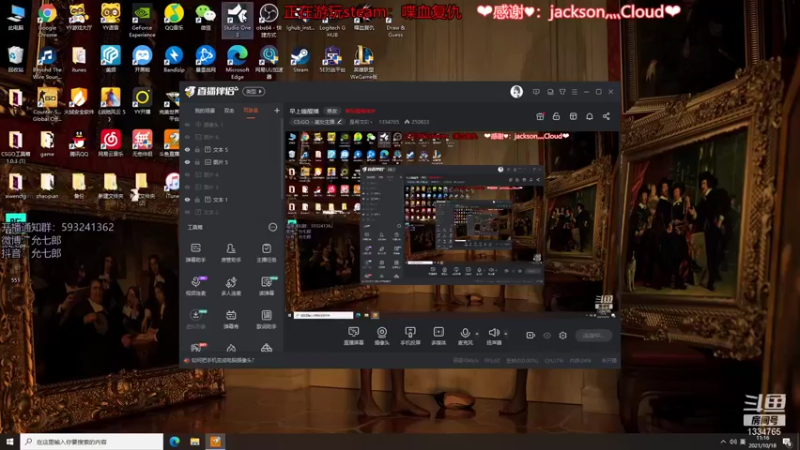The image size is (800, 450).
Task: Select the orange highlighted scene tab
Action: (x=251, y=110)
